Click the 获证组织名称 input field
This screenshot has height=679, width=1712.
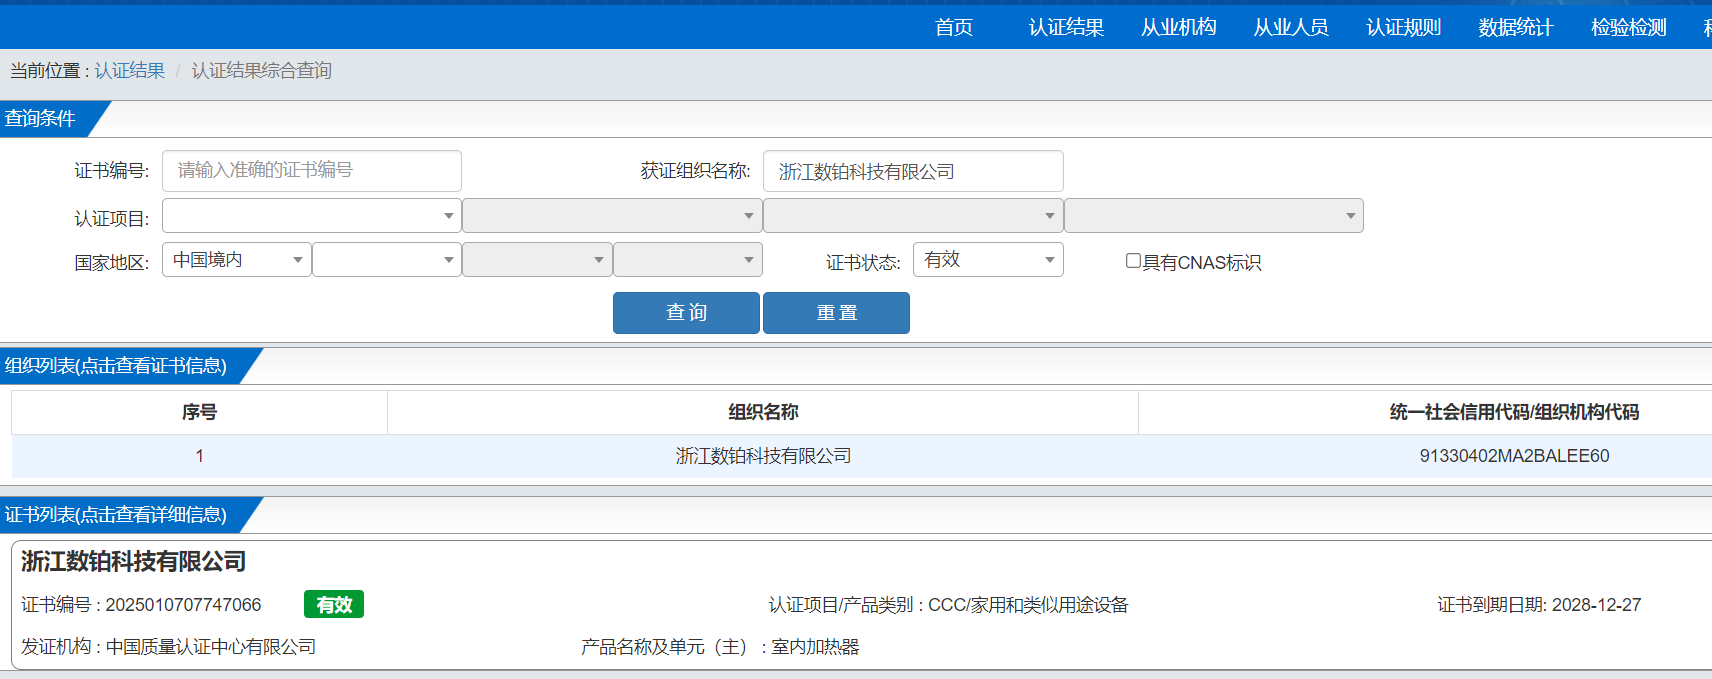tap(913, 171)
